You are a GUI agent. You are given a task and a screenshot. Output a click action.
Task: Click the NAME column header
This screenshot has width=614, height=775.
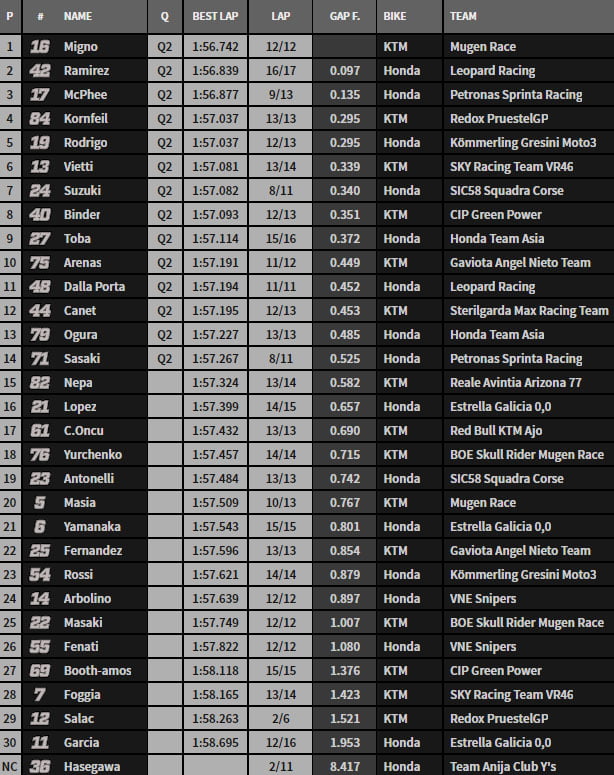(78, 17)
